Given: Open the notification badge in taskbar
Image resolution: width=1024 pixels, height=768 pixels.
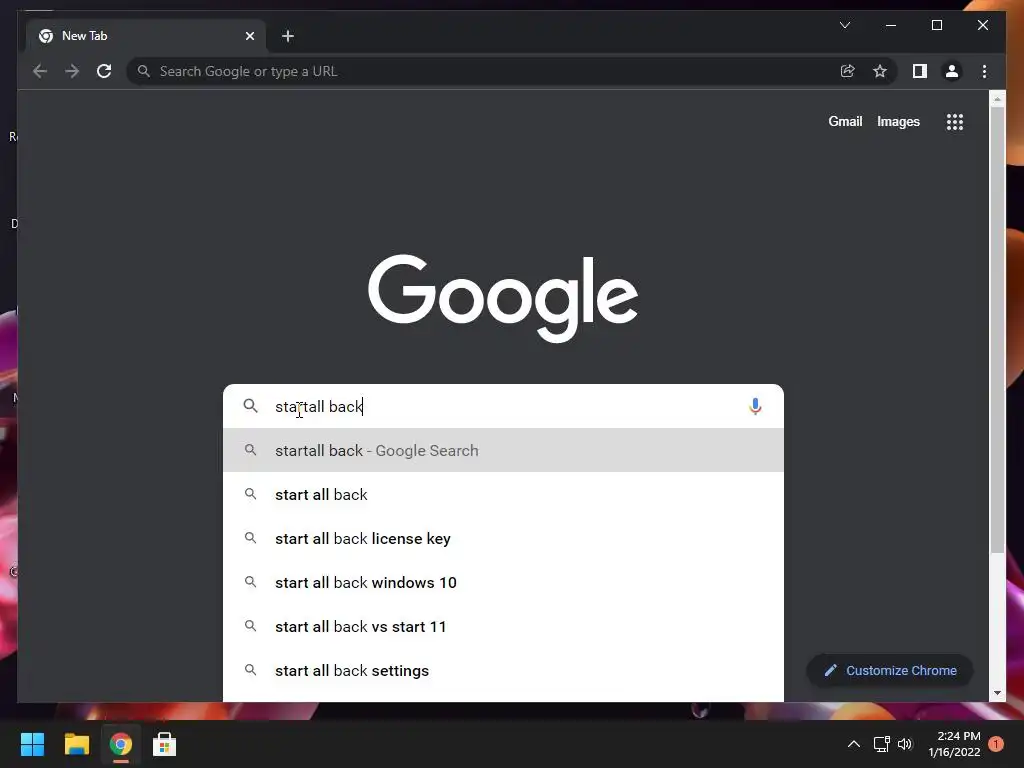Looking at the screenshot, I should click(x=996, y=744).
